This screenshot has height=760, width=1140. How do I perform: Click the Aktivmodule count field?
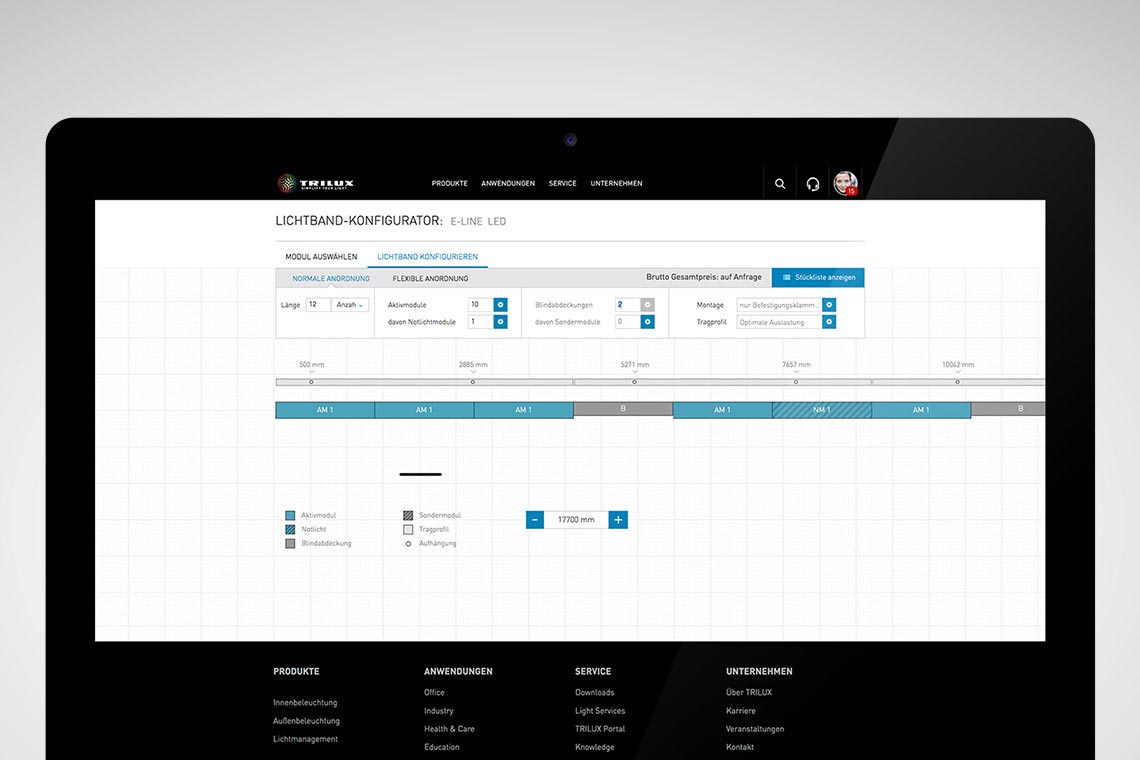[x=481, y=305]
